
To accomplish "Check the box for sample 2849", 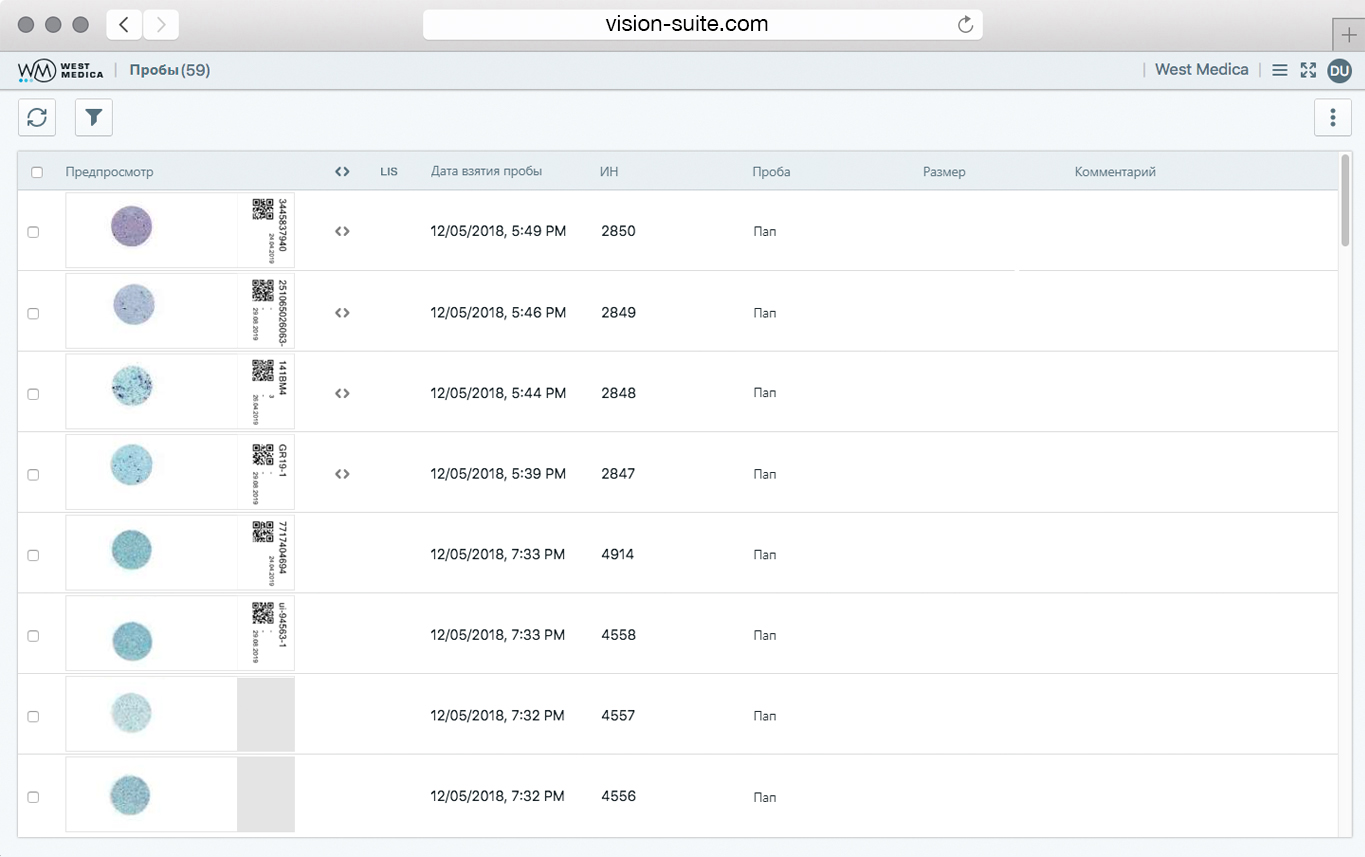I will (x=33, y=313).
